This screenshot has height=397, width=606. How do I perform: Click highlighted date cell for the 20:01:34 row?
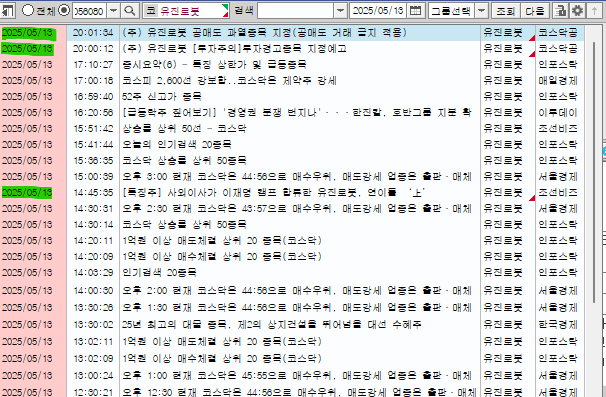click(28, 33)
